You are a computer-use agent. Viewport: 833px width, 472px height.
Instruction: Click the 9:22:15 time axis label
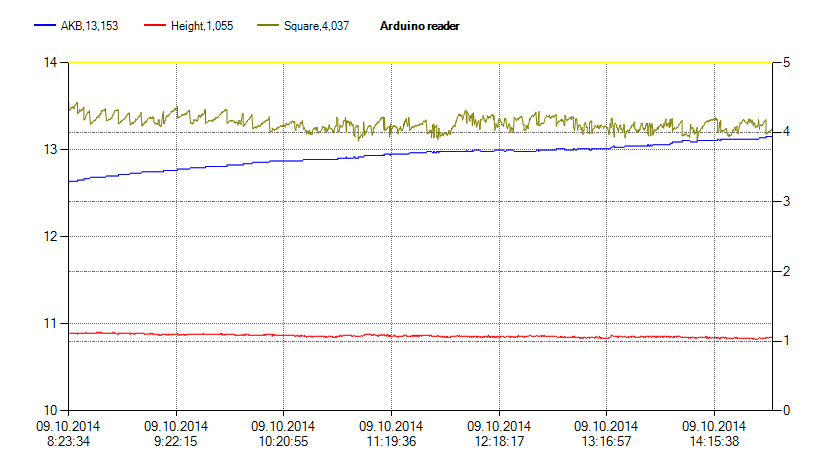176,440
